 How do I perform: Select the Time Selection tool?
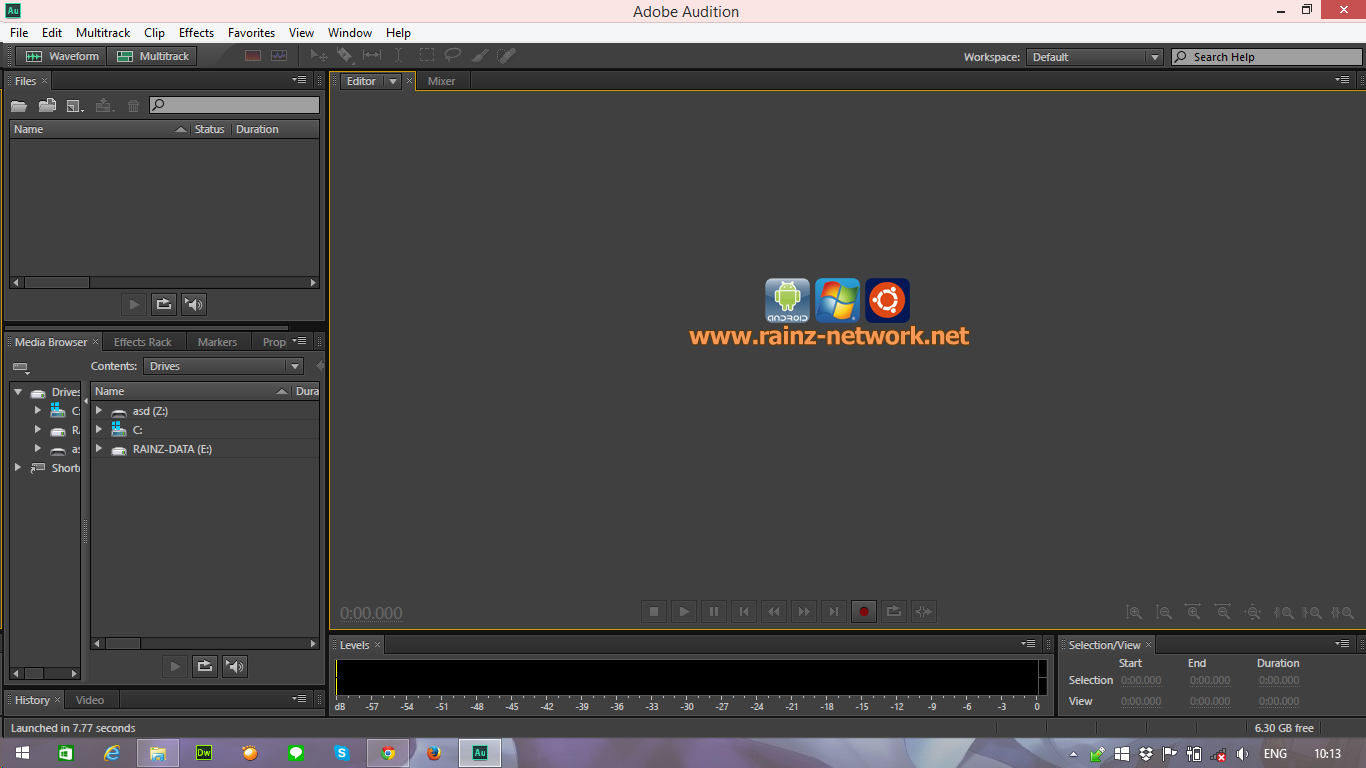(398, 56)
